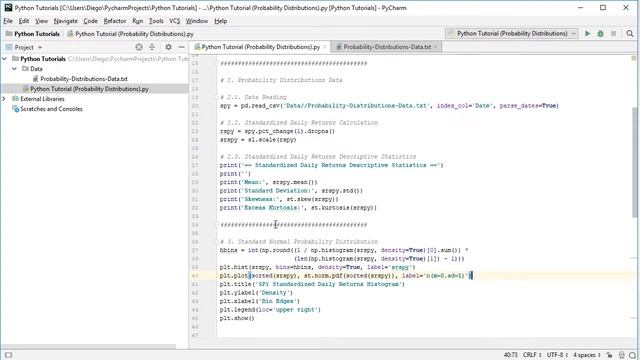The height and width of the screenshot is (360, 640).
Task: Open the Window menu
Action: click(197, 21)
